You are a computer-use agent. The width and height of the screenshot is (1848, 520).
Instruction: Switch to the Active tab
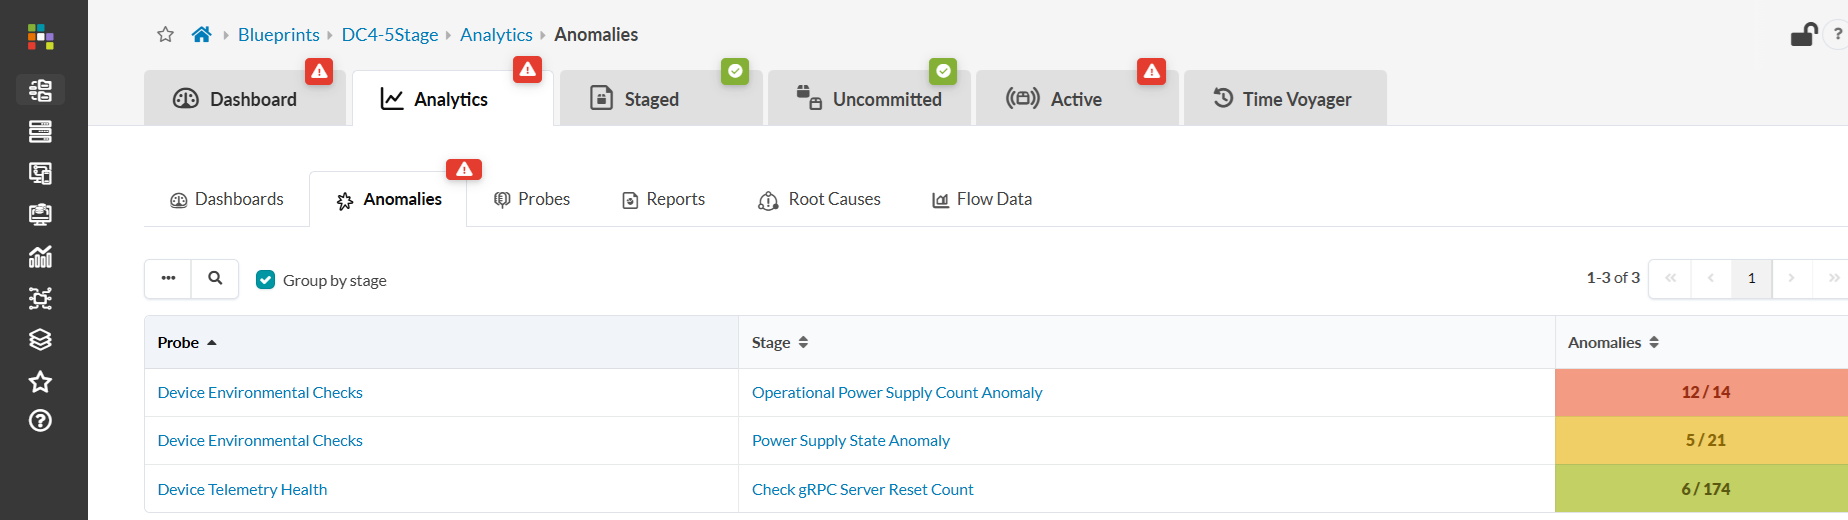tap(1077, 98)
